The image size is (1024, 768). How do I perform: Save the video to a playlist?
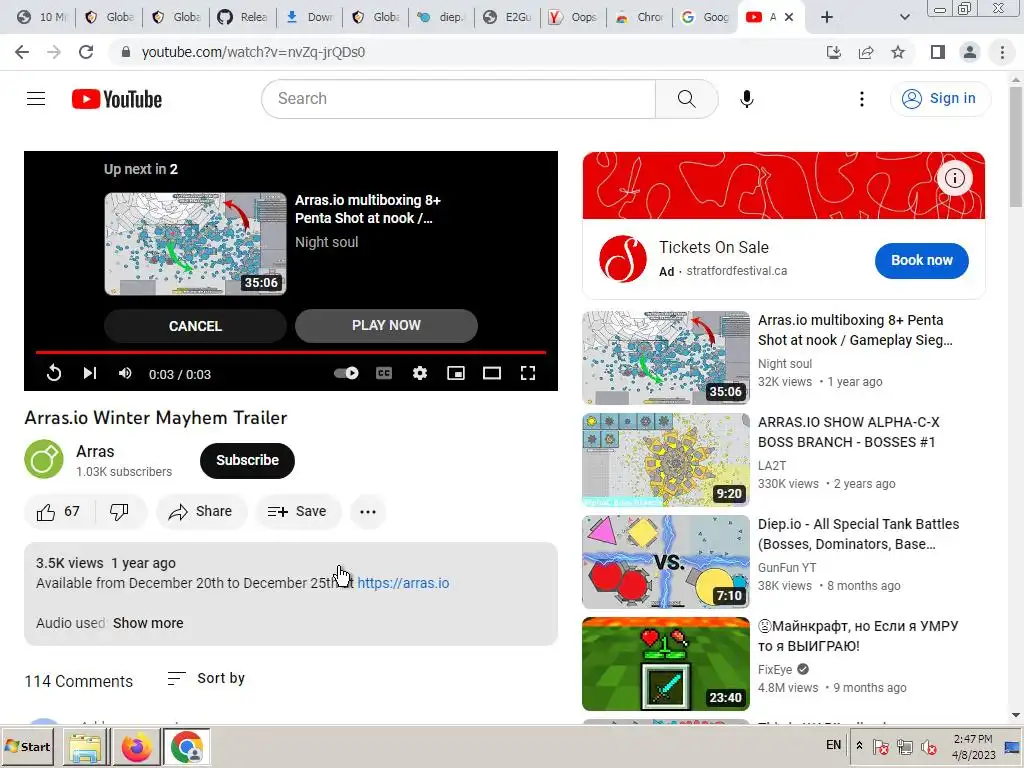pos(297,511)
